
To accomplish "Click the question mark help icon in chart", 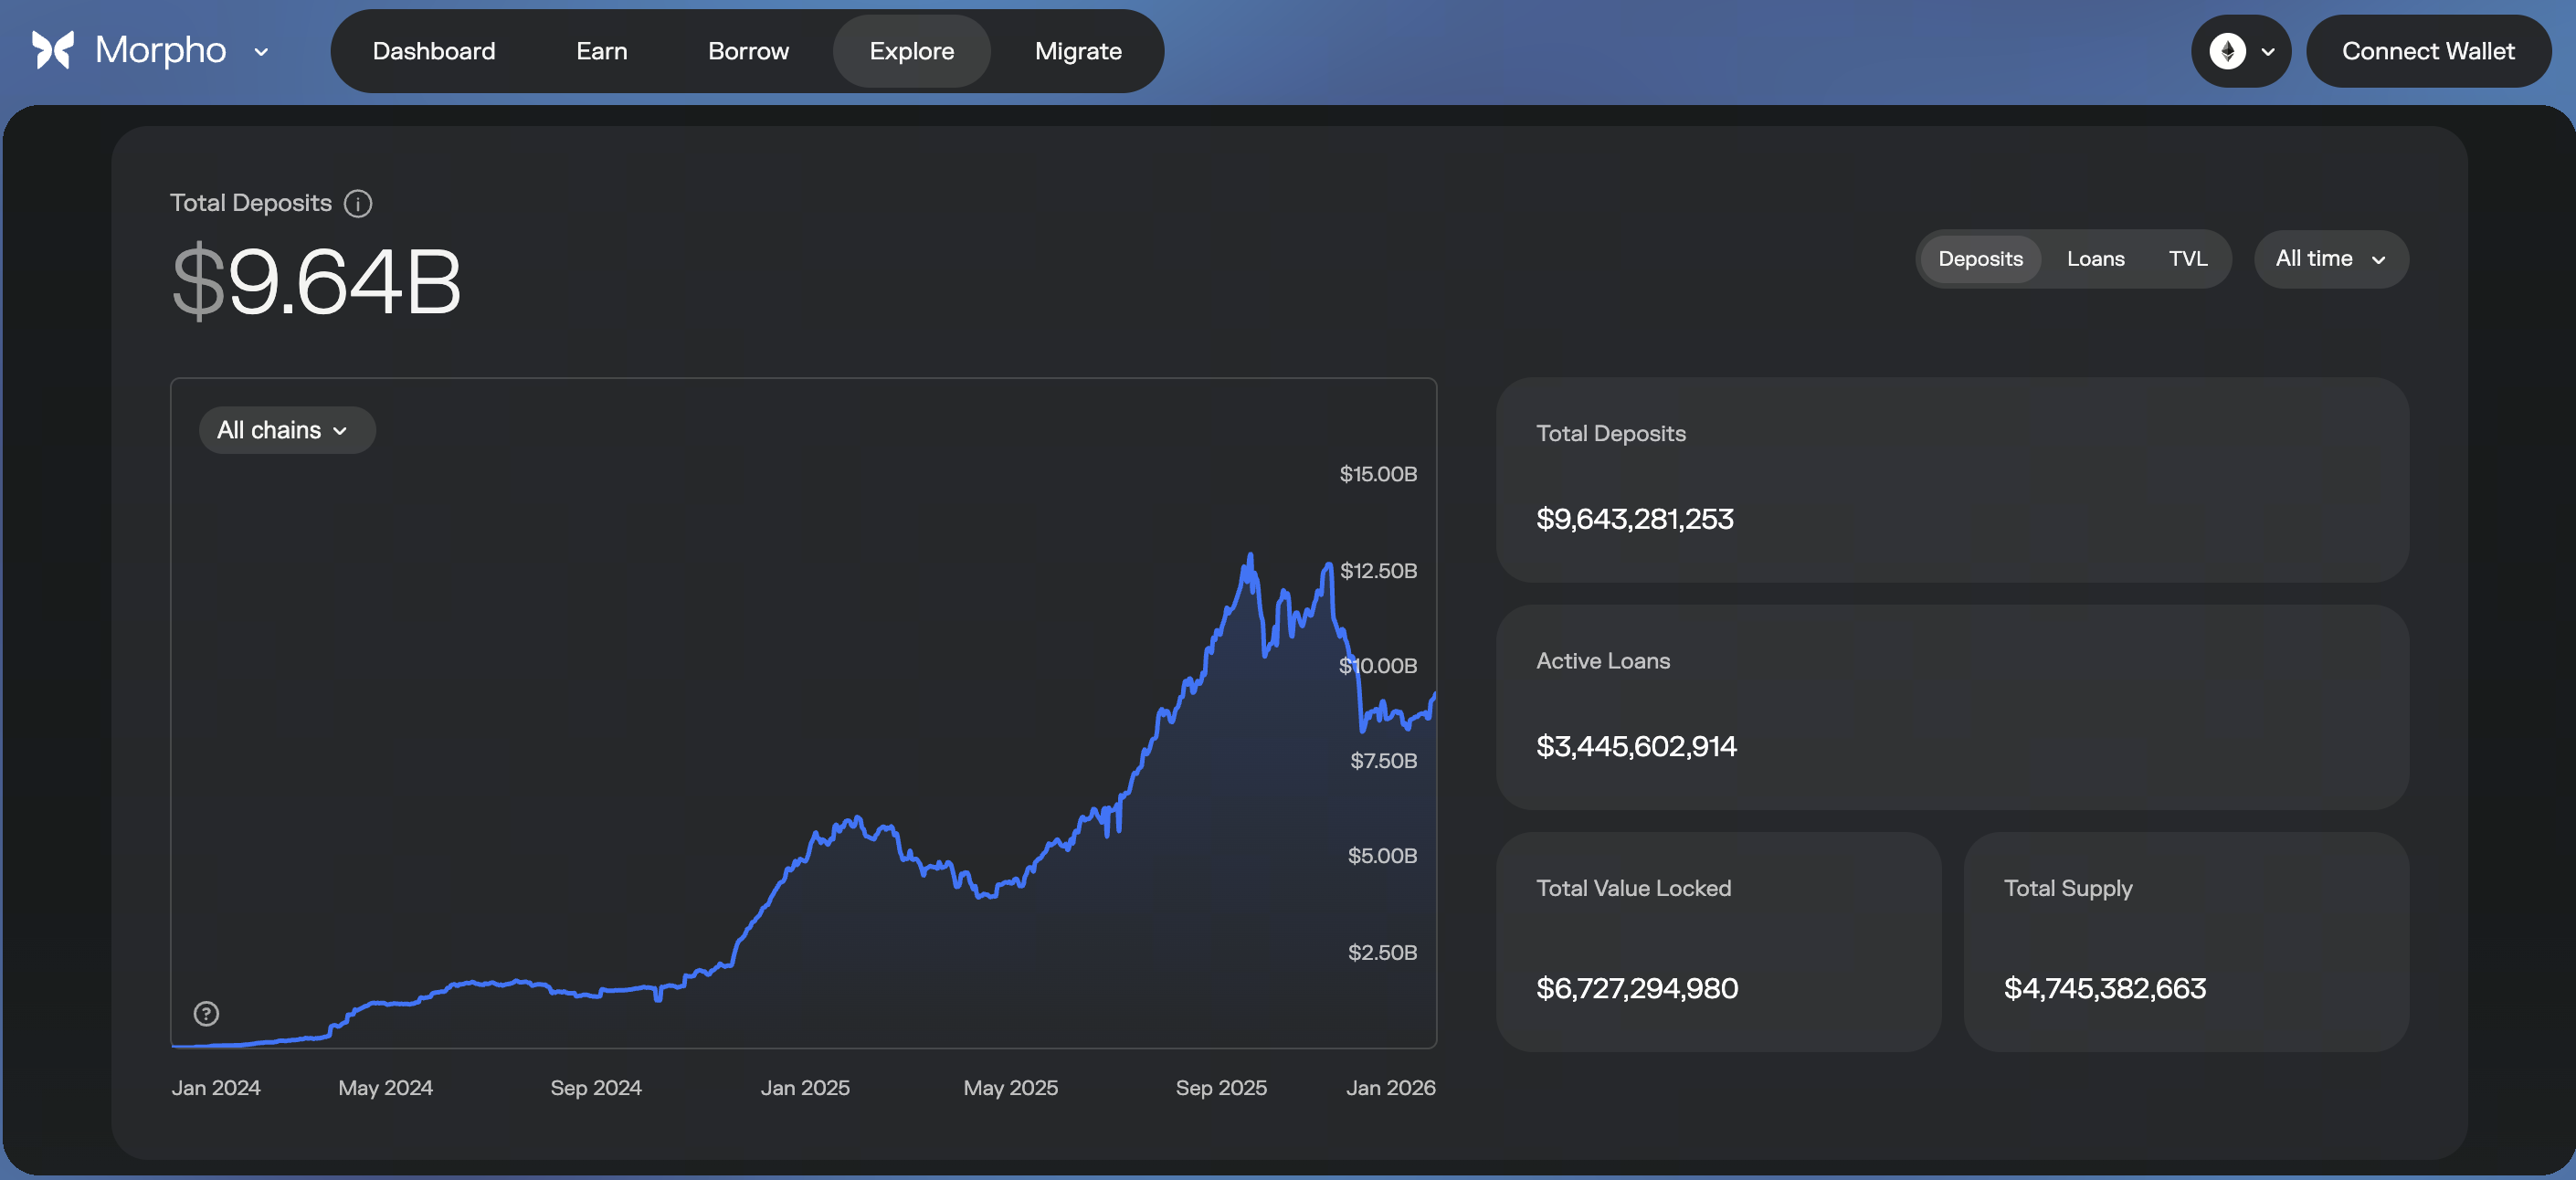I will (206, 1013).
